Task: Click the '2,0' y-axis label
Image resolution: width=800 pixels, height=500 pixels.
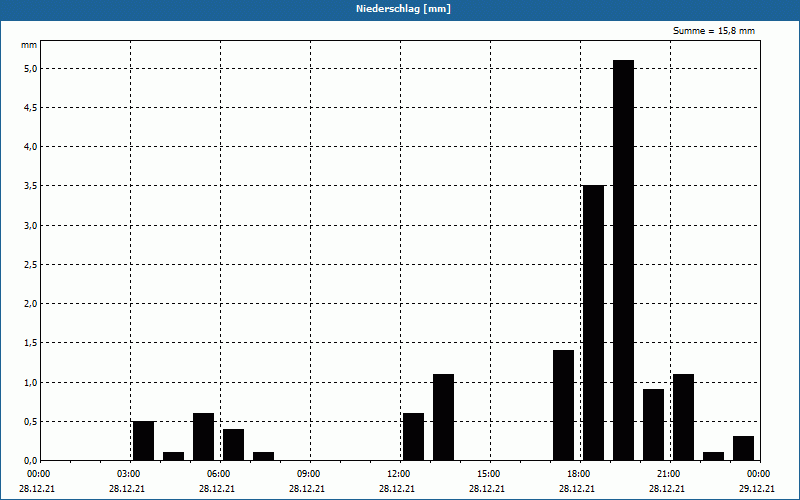Action: (30, 304)
